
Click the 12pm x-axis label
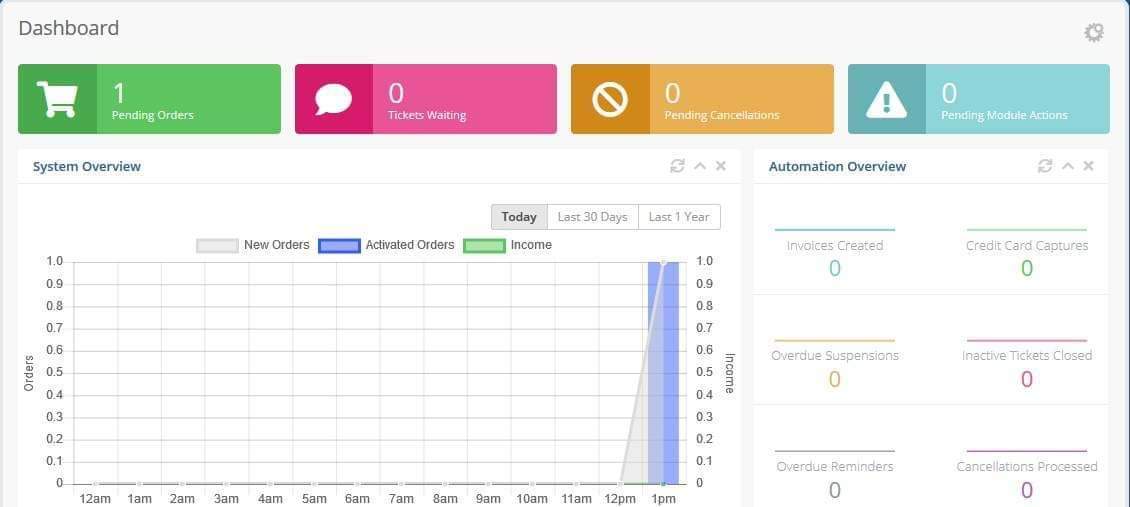(x=619, y=499)
